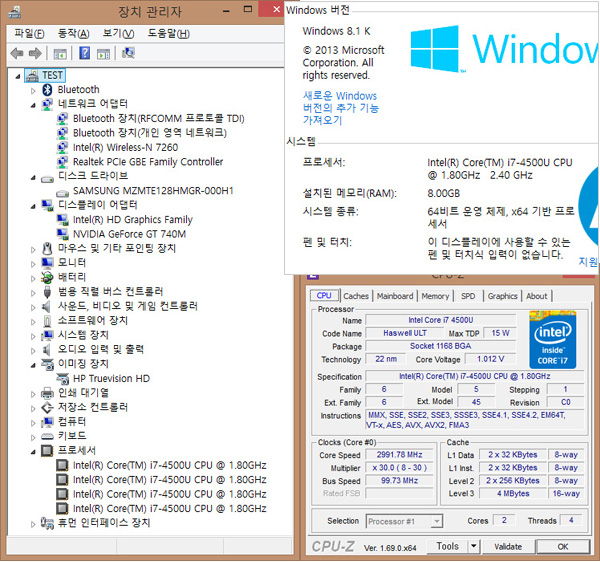Click the Forward arrow in Device Manager toolbar
Image resolution: width=600 pixels, height=562 pixels.
[35, 53]
